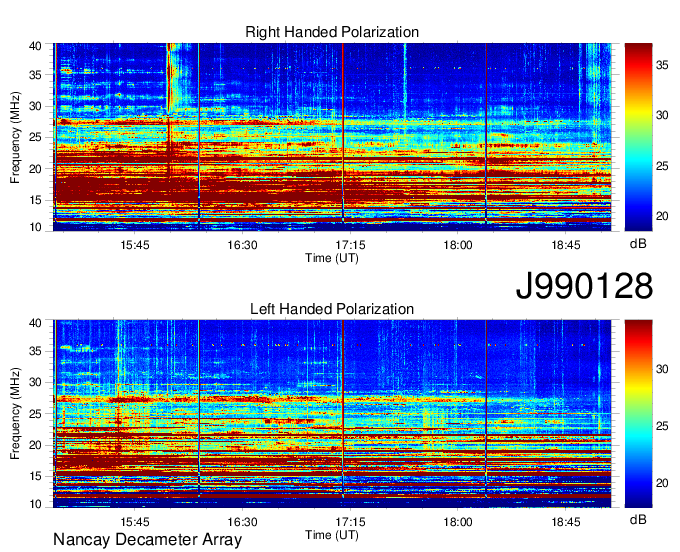The width and height of the screenshot is (680, 552).
Task: Click the 15 MHz tick of Right Handed plot
Action: click(35, 200)
